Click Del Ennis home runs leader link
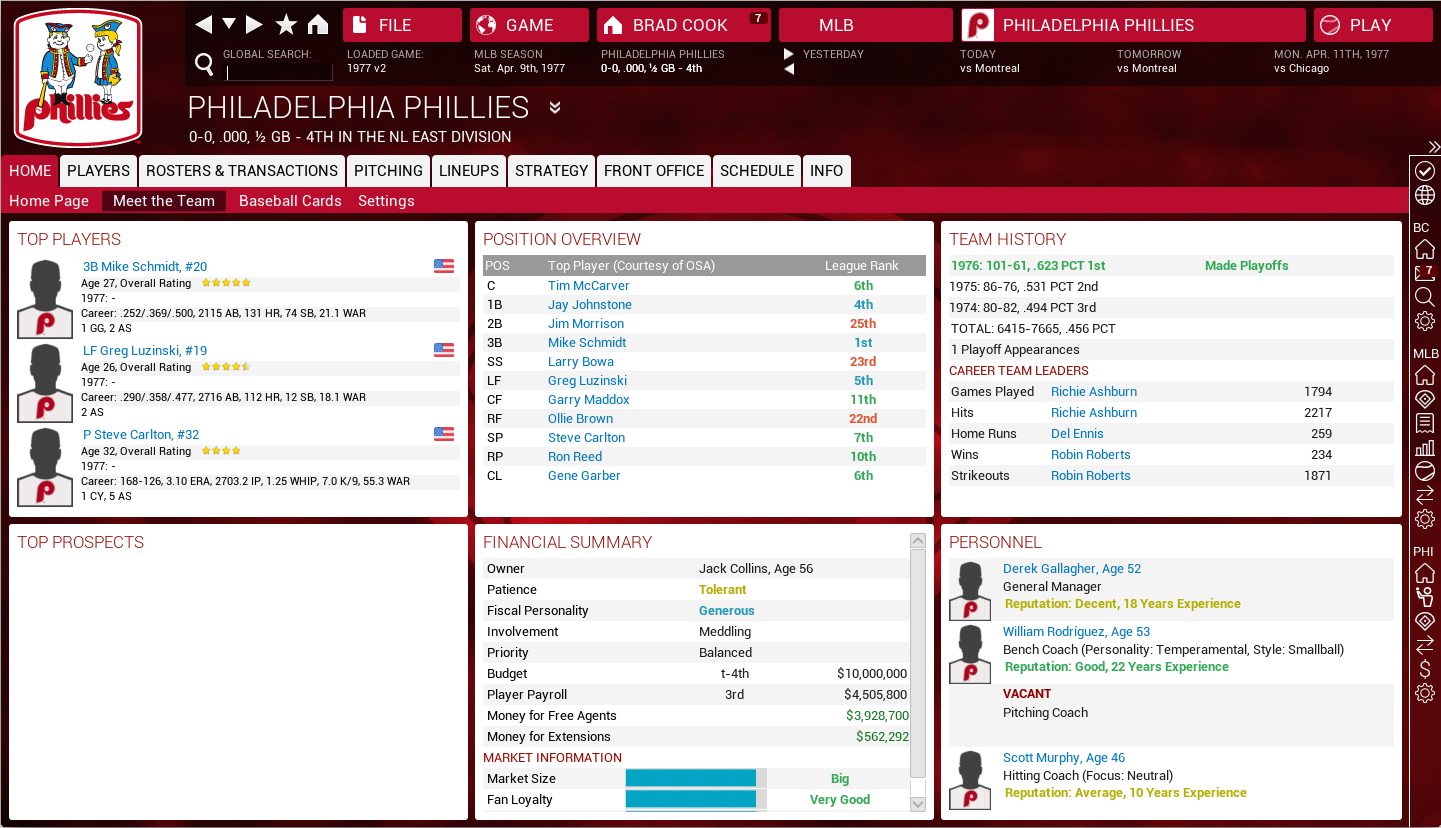 [1077, 434]
